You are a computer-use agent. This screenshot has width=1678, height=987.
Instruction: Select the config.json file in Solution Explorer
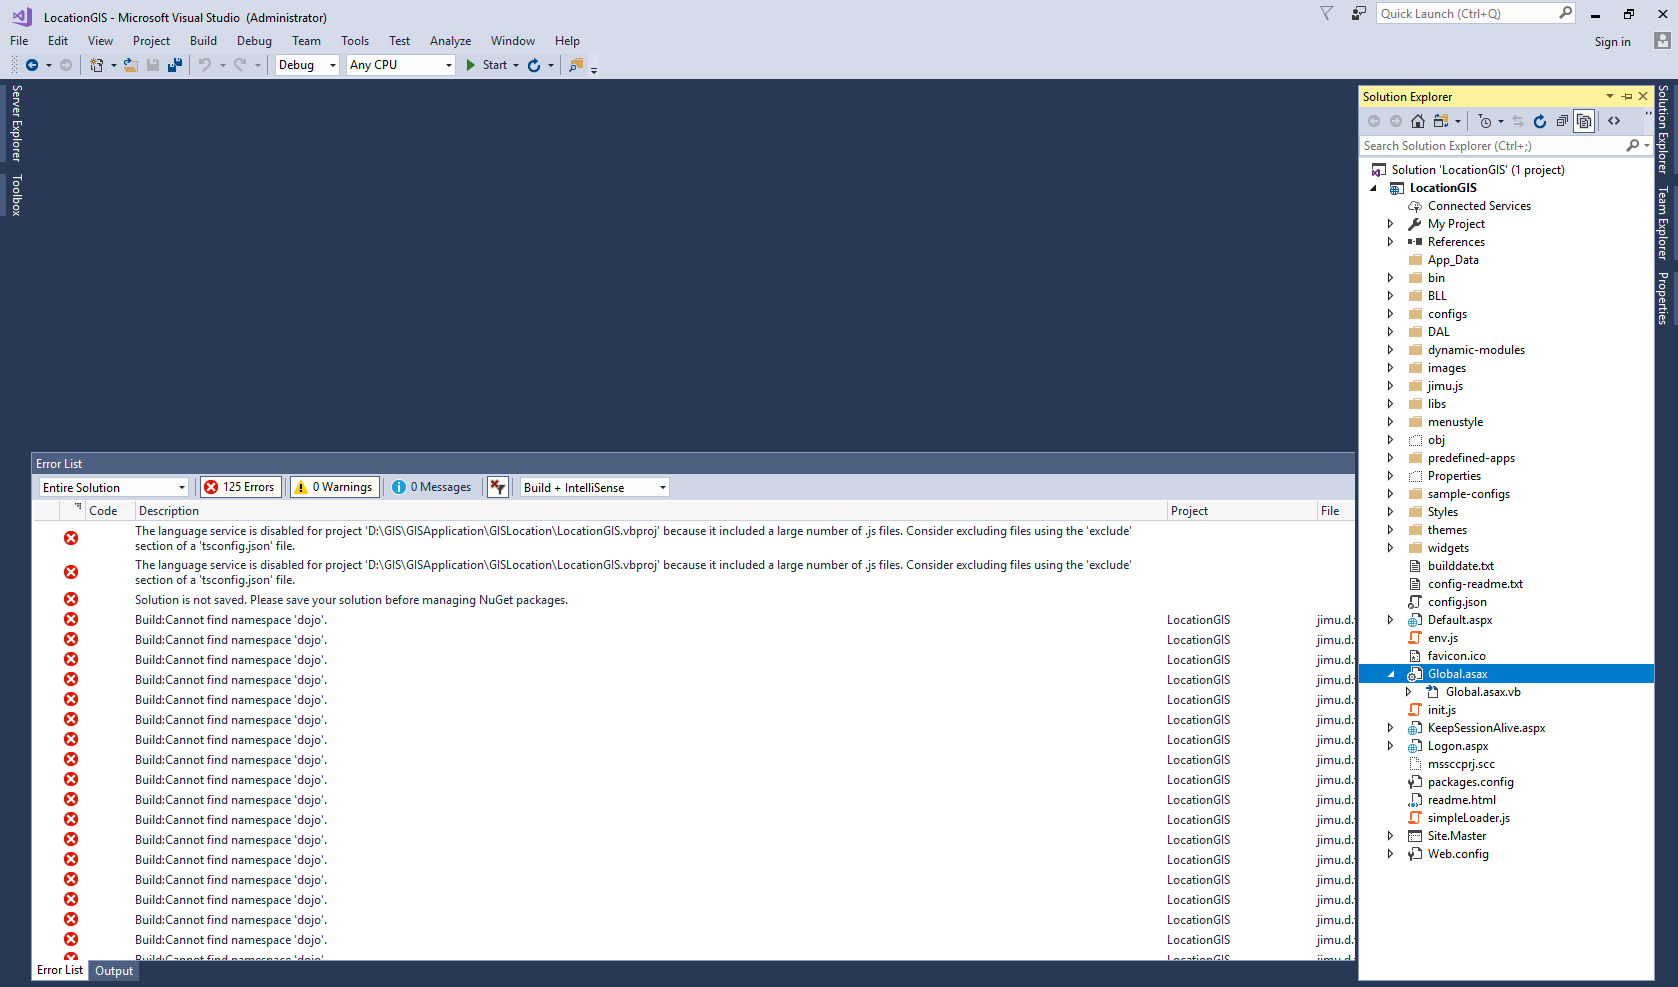(1457, 602)
